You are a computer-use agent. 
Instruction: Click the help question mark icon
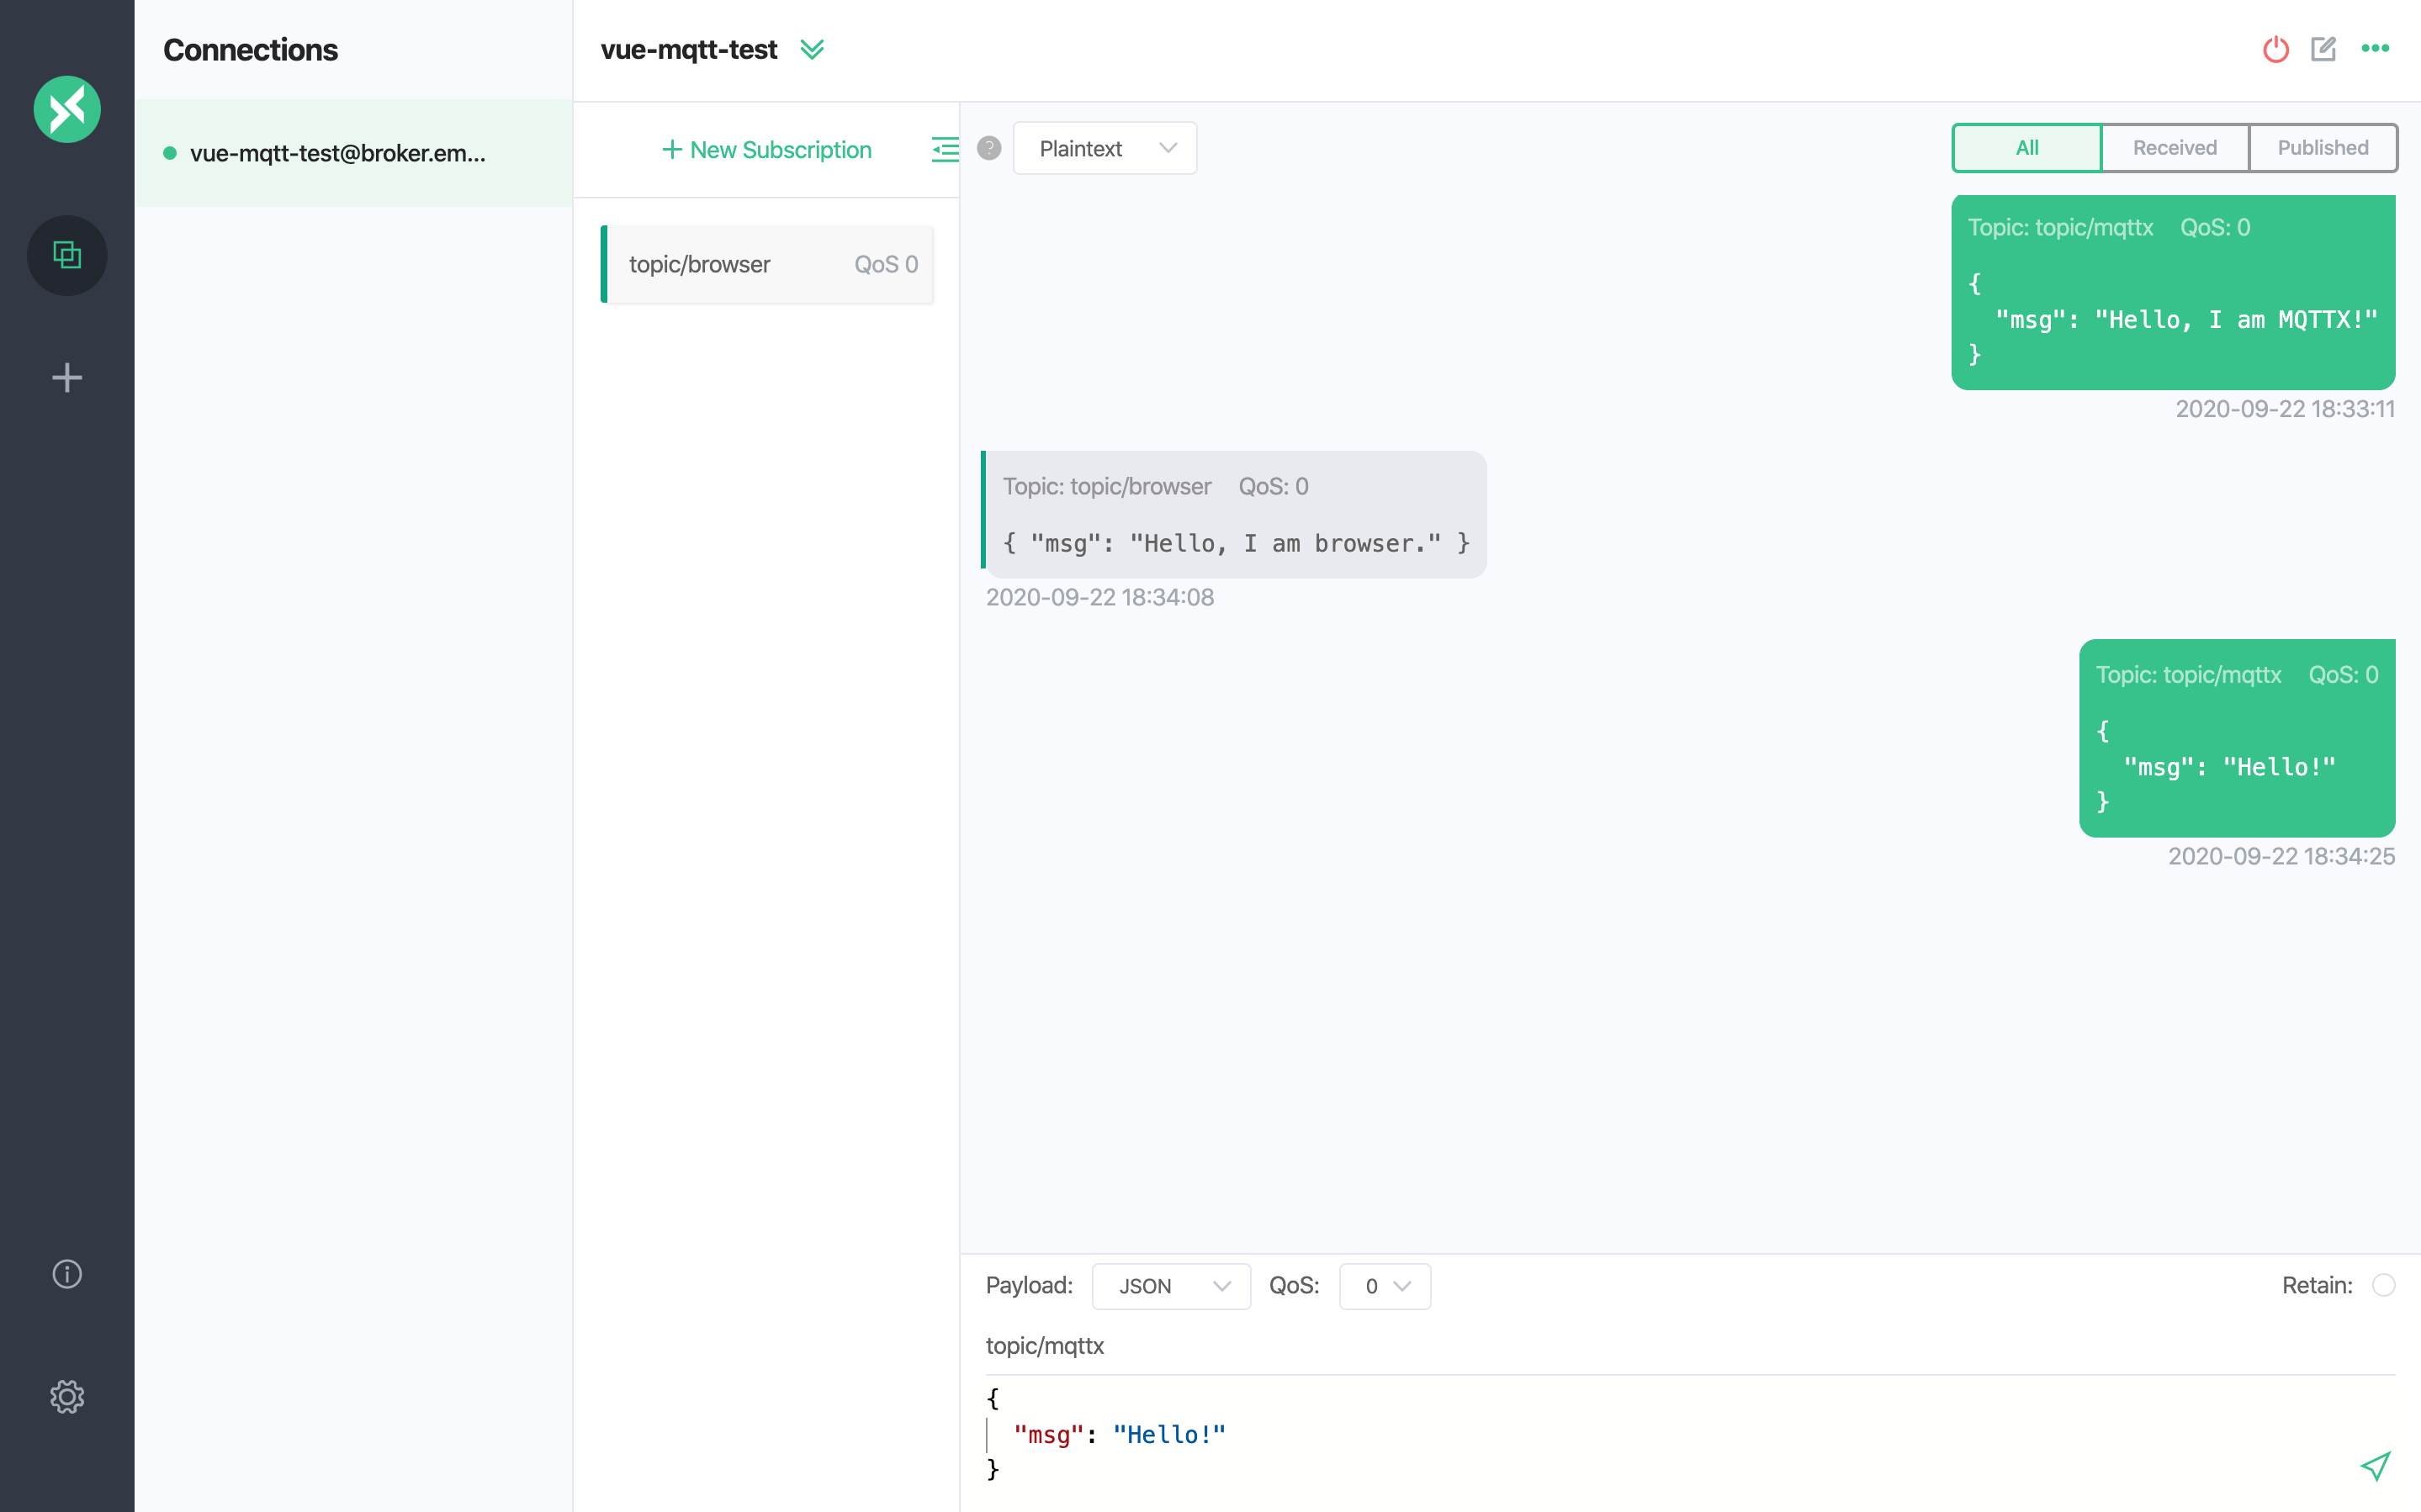coord(989,149)
